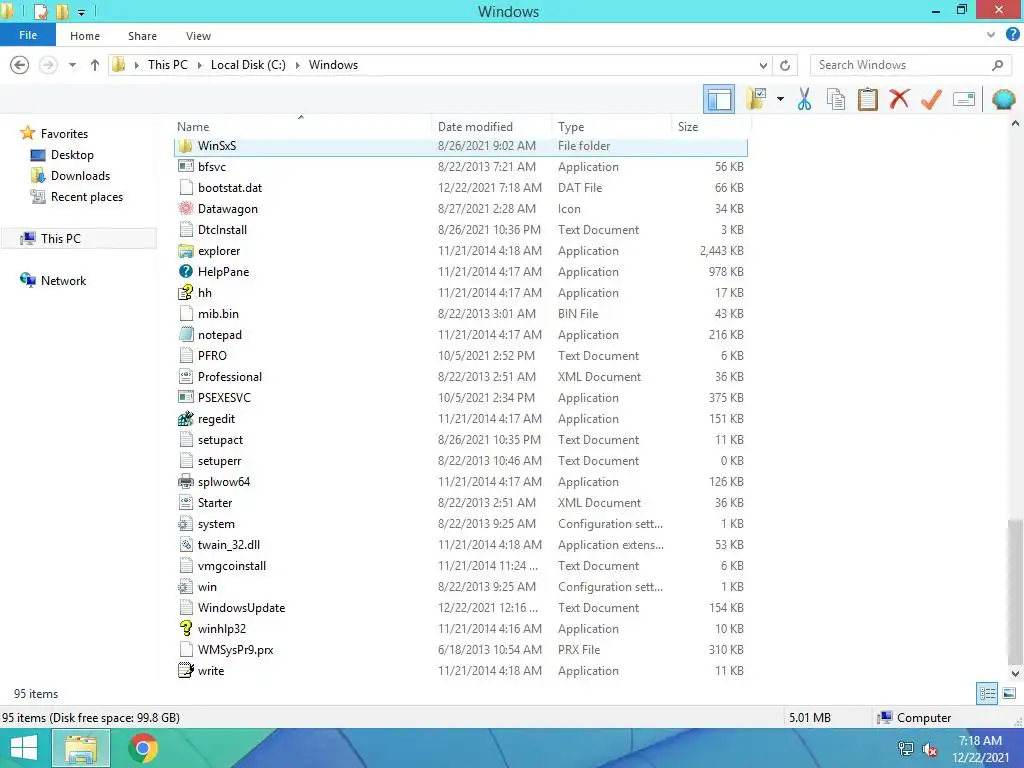The height and width of the screenshot is (768, 1024).
Task: Click Local Disk (C:) breadcrumb
Action: pos(248,65)
